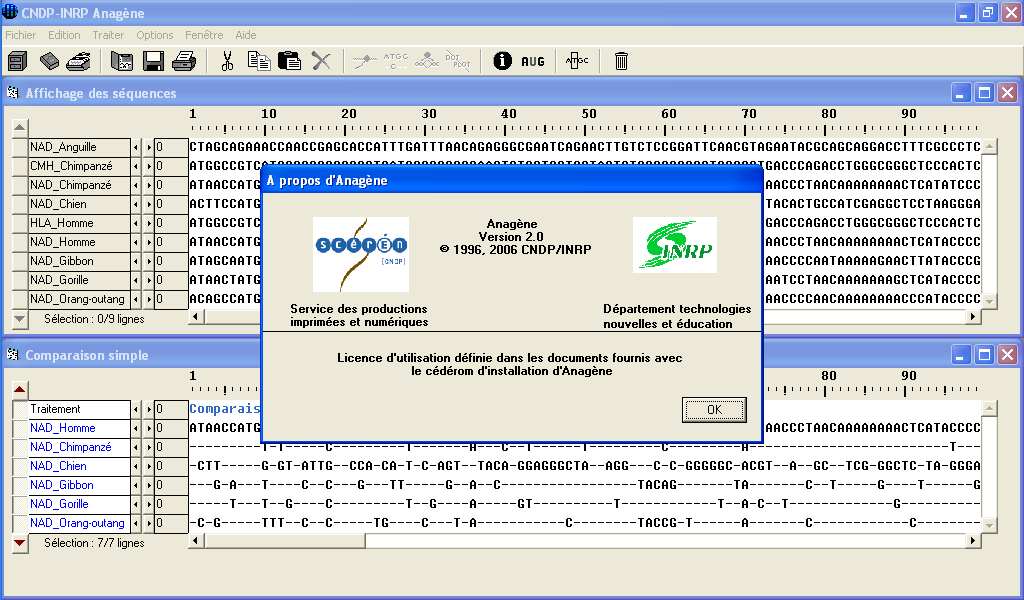
Task: Select the HLA_Homme sequence name button
Action: 80,223
